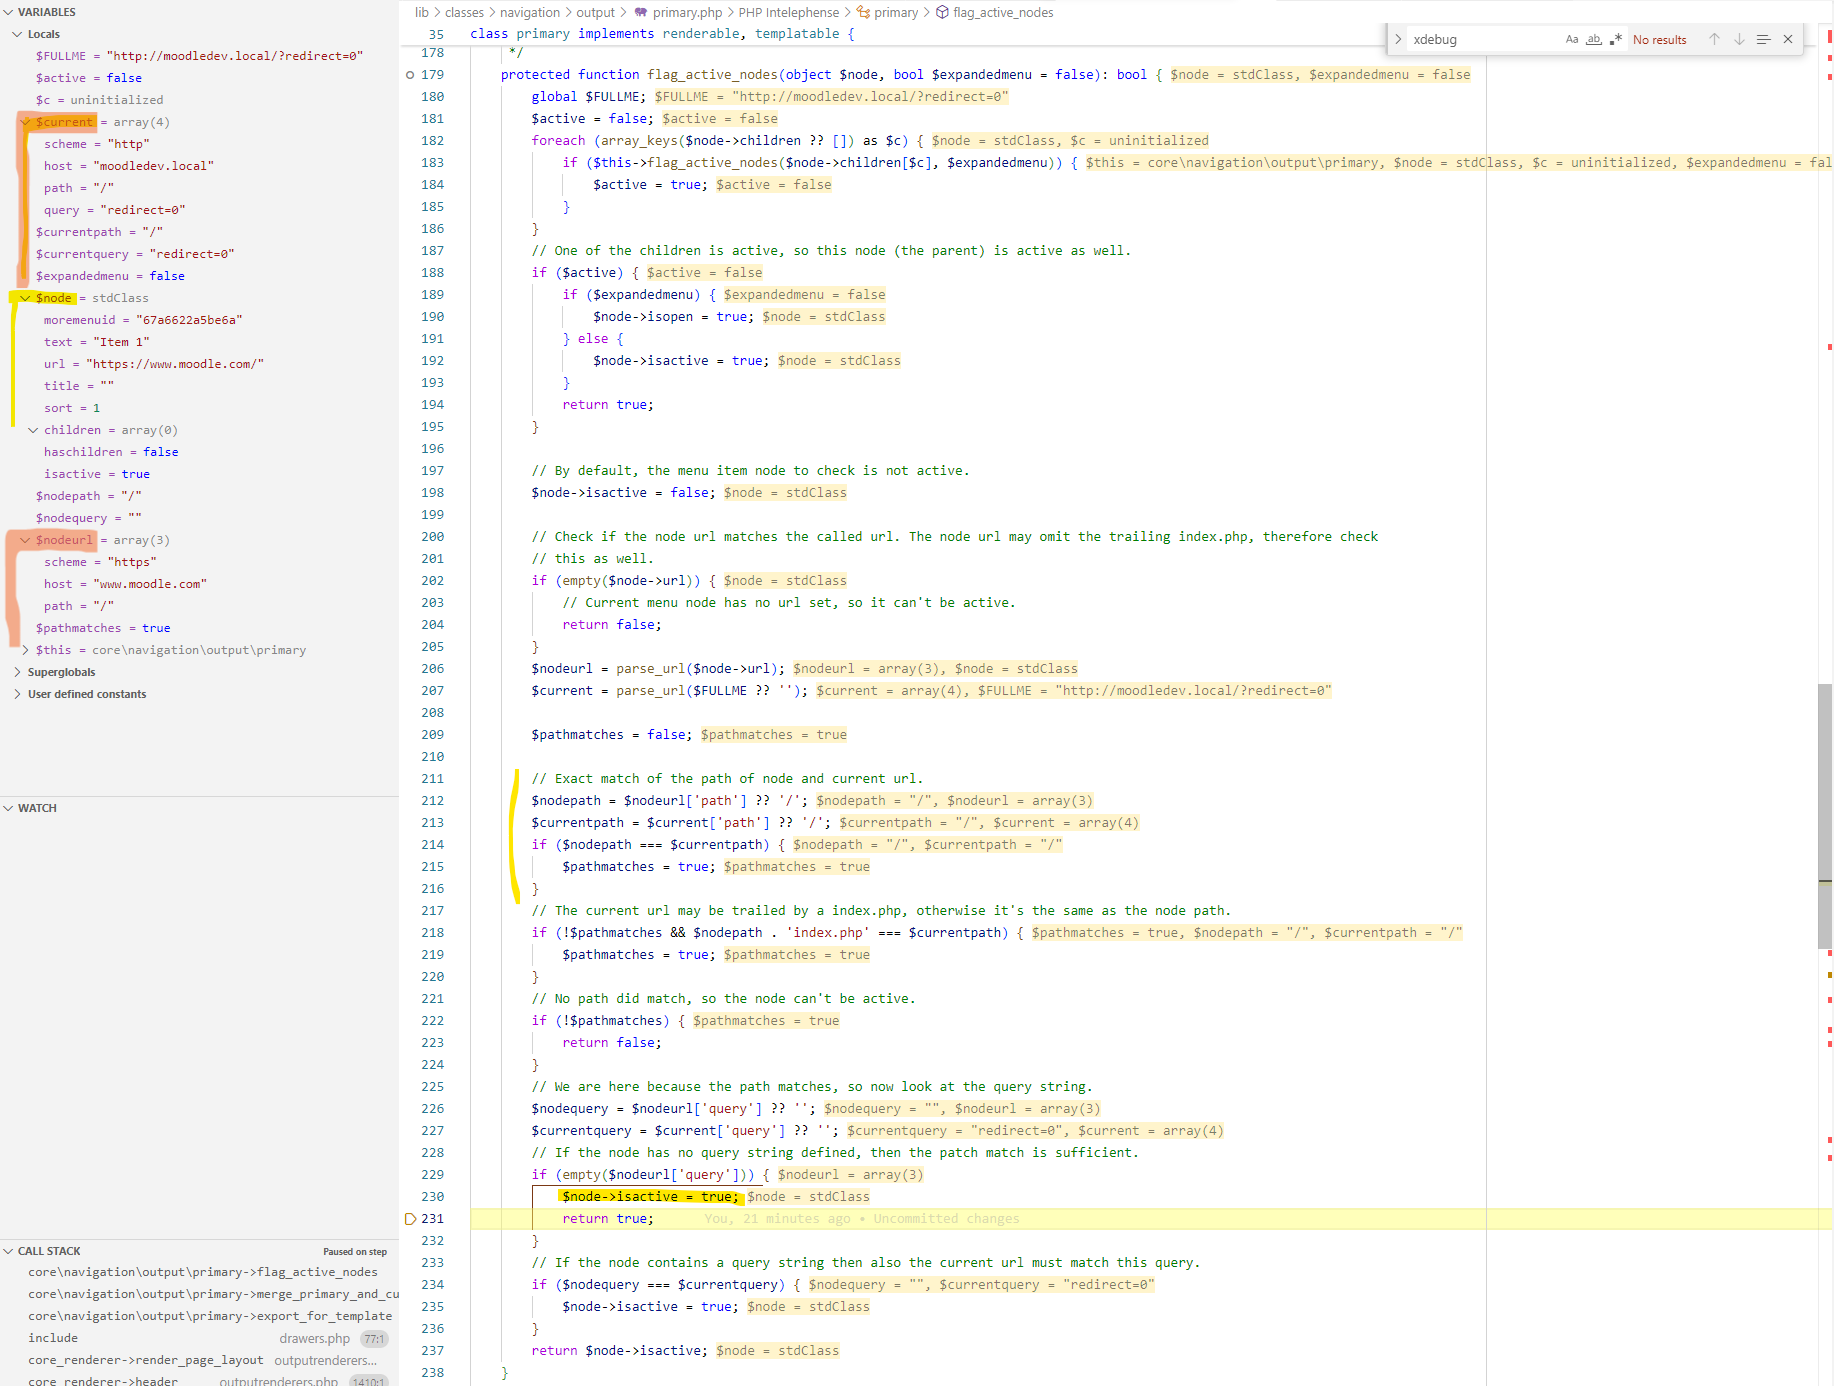Select render_page_layout call stack frame
Image resolution: width=1834 pixels, height=1386 pixels.
pyautogui.click(x=200, y=1360)
